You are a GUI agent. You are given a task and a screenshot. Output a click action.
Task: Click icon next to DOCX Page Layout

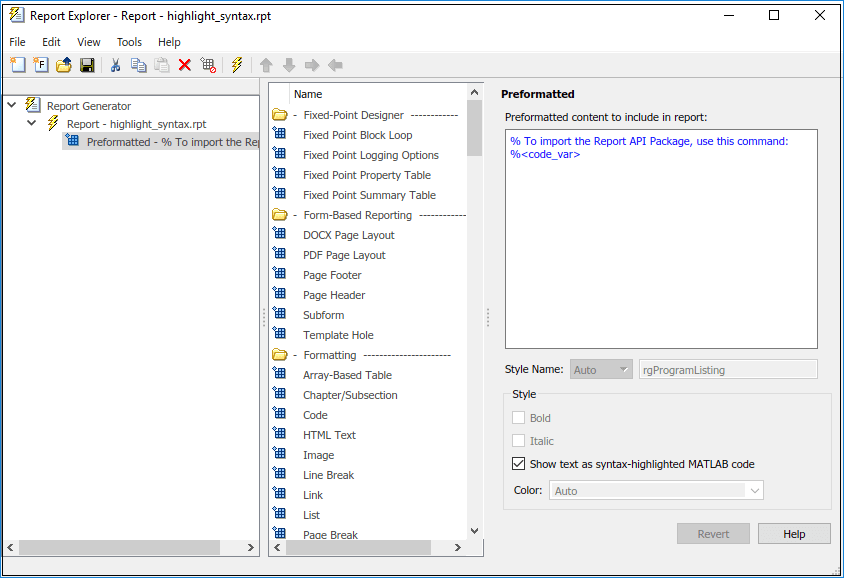coord(279,234)
